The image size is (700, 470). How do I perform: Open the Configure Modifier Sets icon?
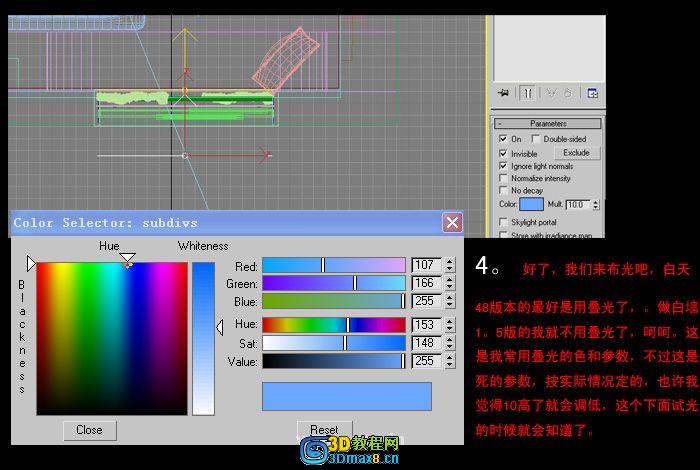592,93
